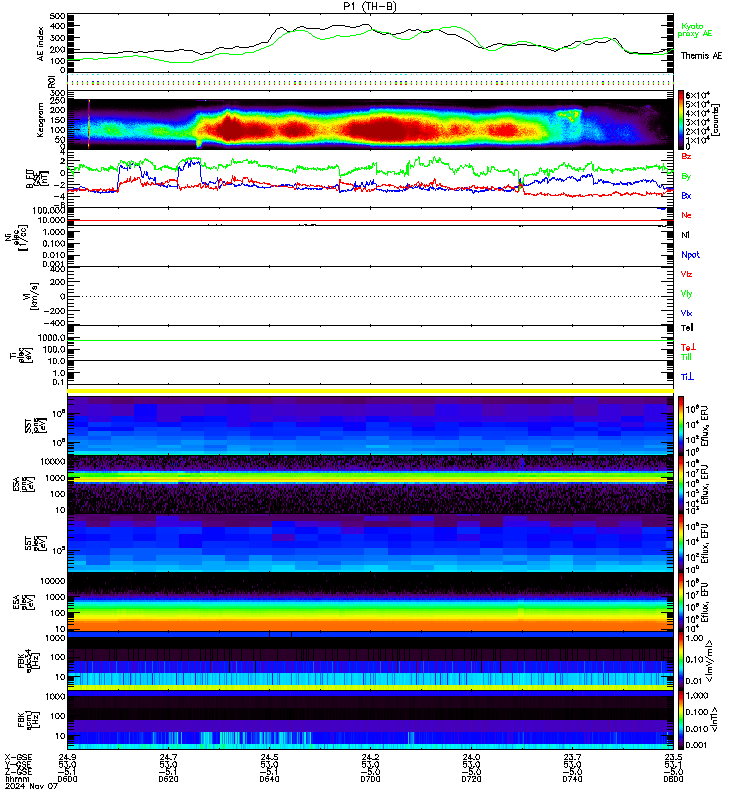
Task: Click the '0740' time tick label
Action: click(x=572, y=779)
